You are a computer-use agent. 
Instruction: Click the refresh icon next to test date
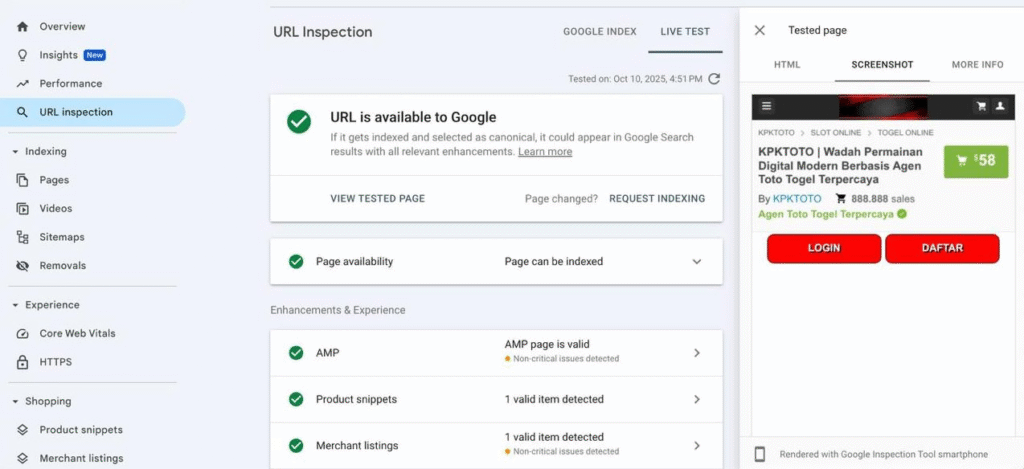pos(714,79)
